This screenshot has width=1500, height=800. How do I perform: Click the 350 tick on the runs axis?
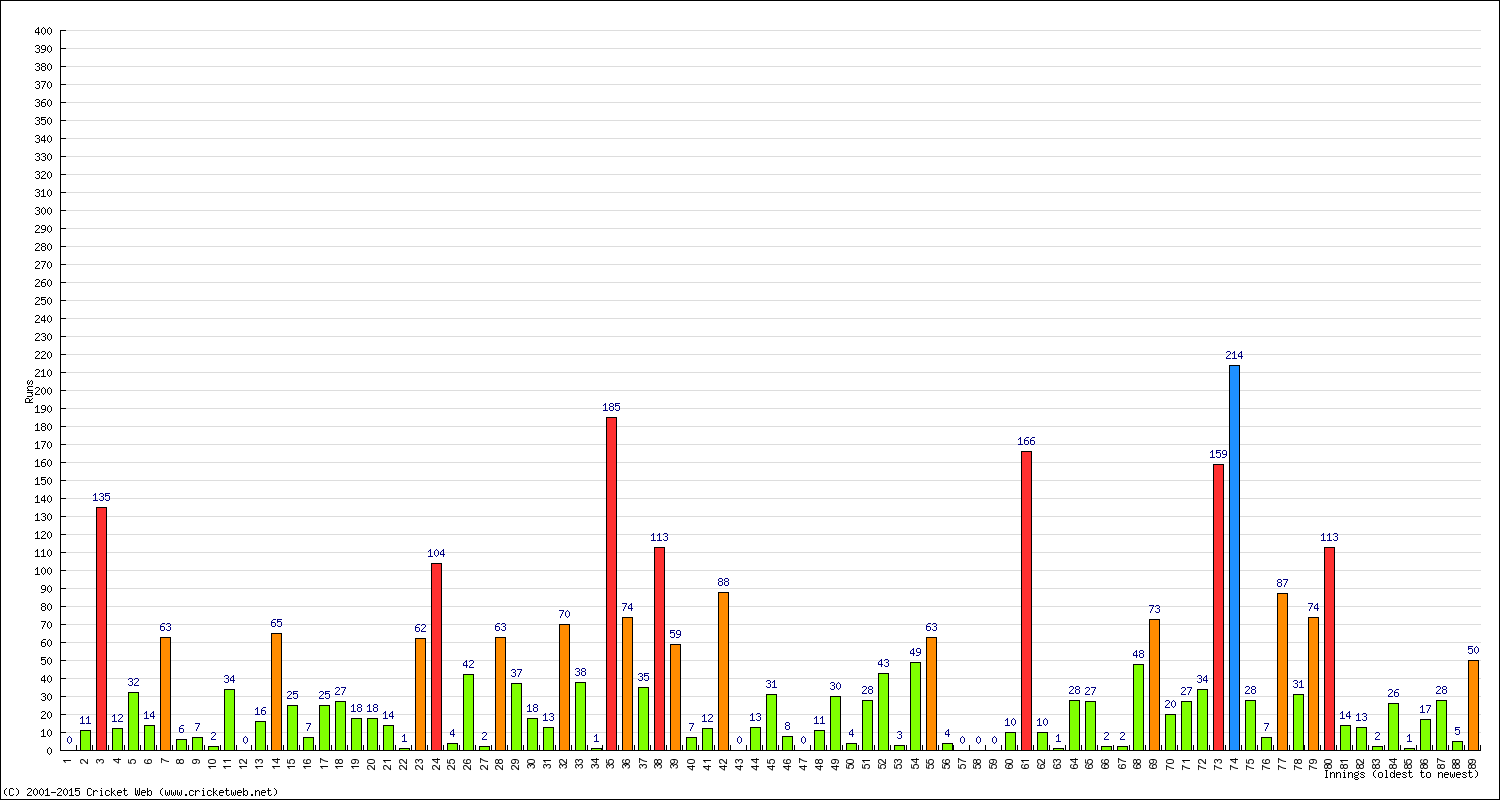[x=42, y=121]
